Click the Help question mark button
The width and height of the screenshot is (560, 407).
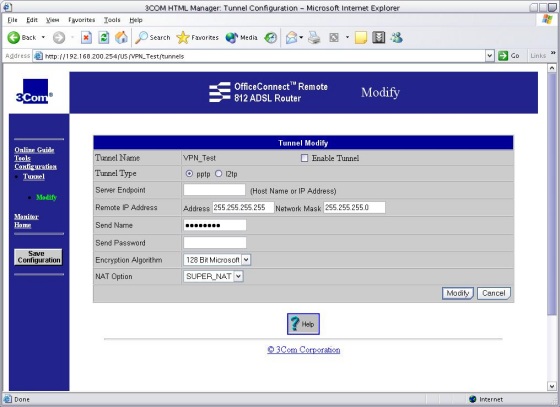303,324
